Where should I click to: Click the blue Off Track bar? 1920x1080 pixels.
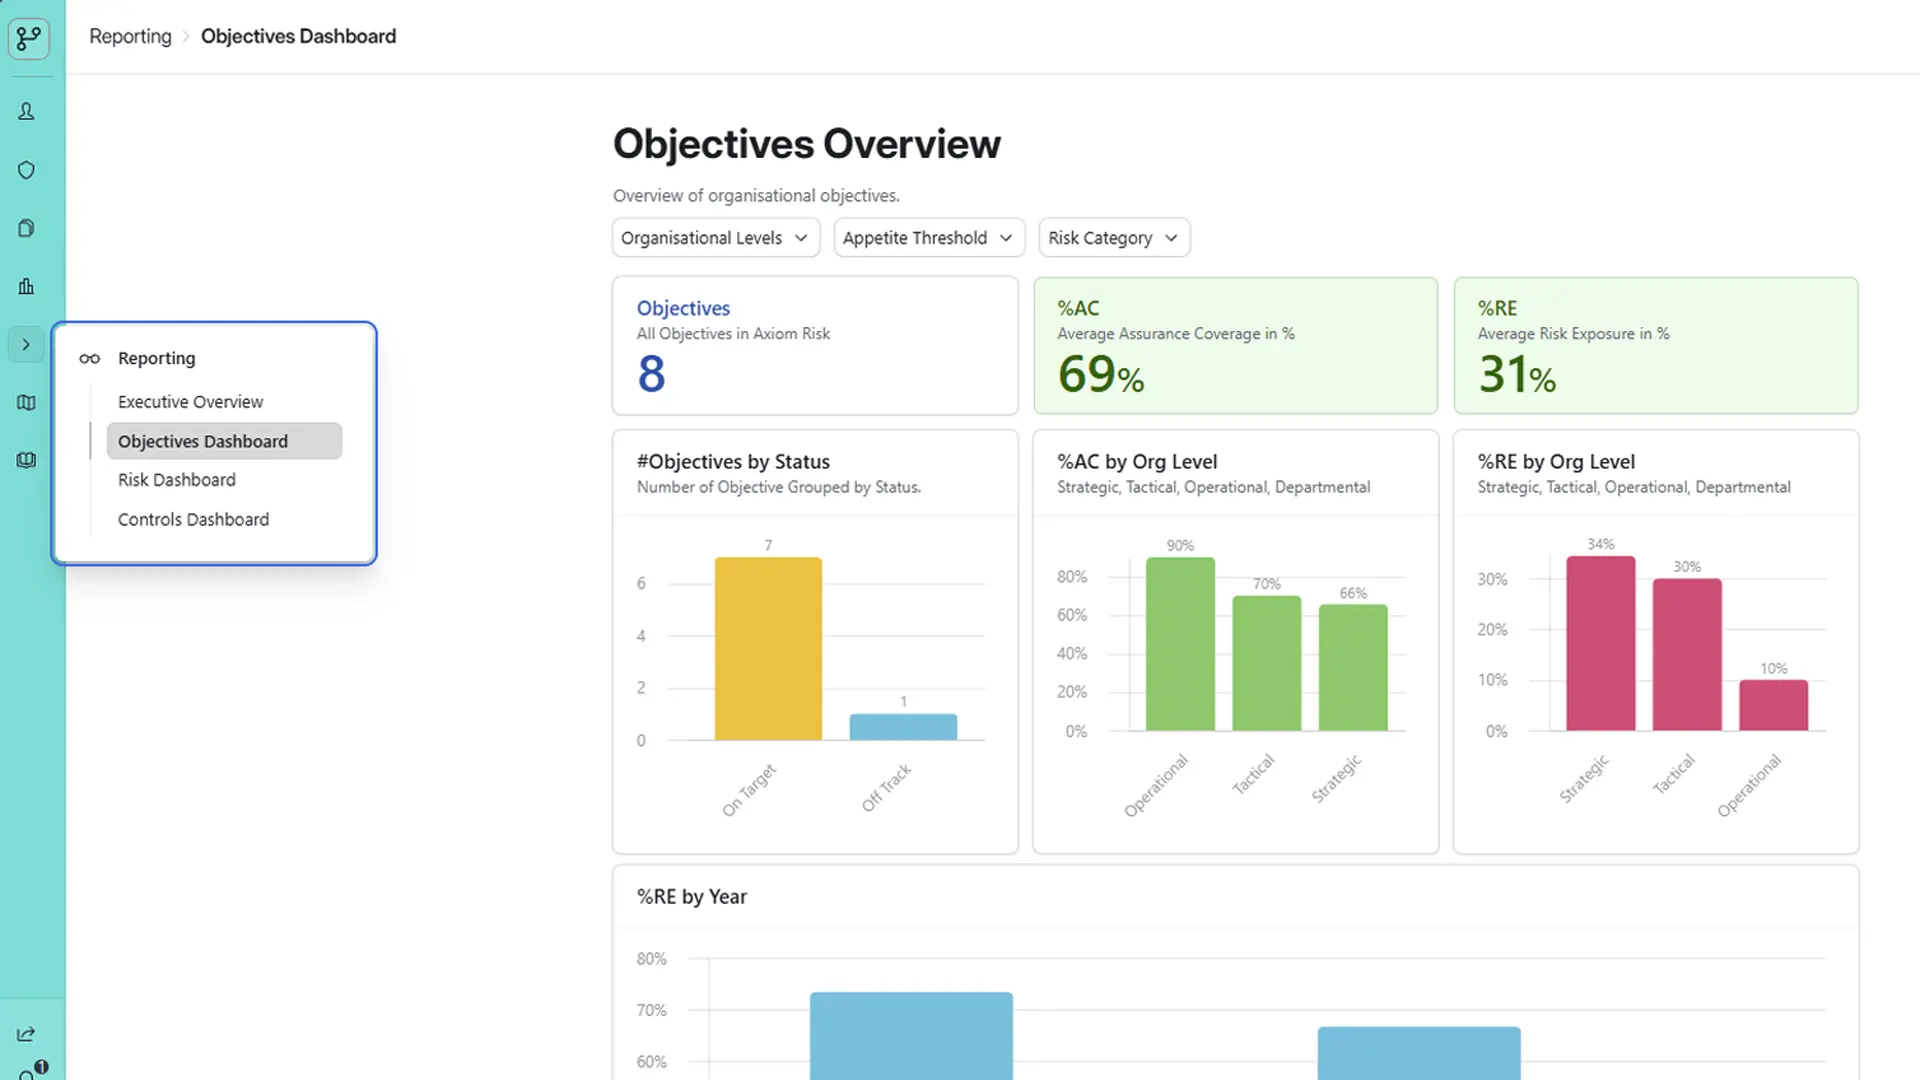[903, 727]
